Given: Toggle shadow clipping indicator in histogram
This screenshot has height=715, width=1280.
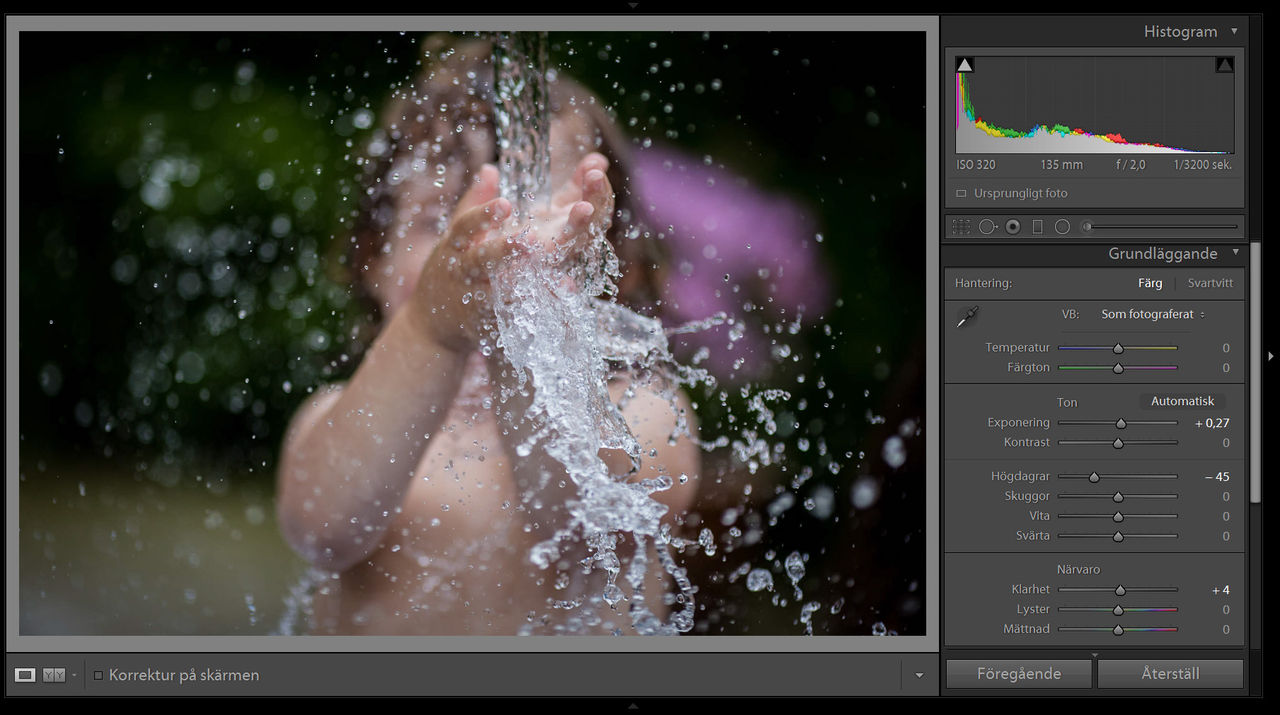Looking at the screenshot, I should pyautogui.click(x=964, y=65).
